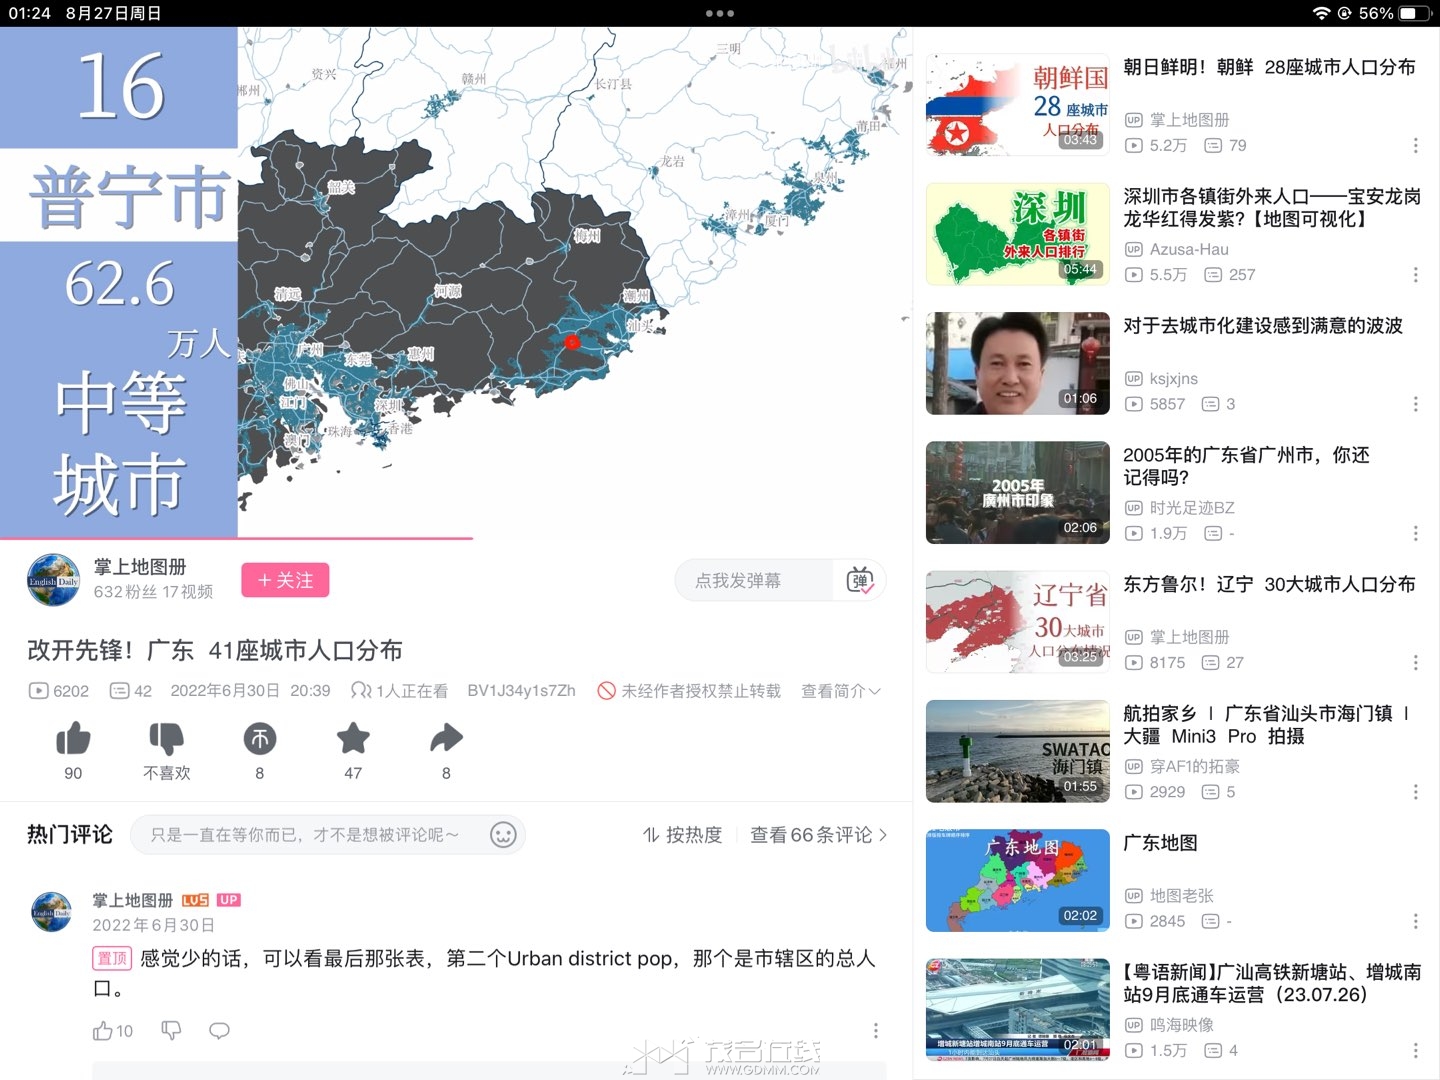Favorite the video with star icon
The image size is (1440, 1080).
(x=353, y=739)
